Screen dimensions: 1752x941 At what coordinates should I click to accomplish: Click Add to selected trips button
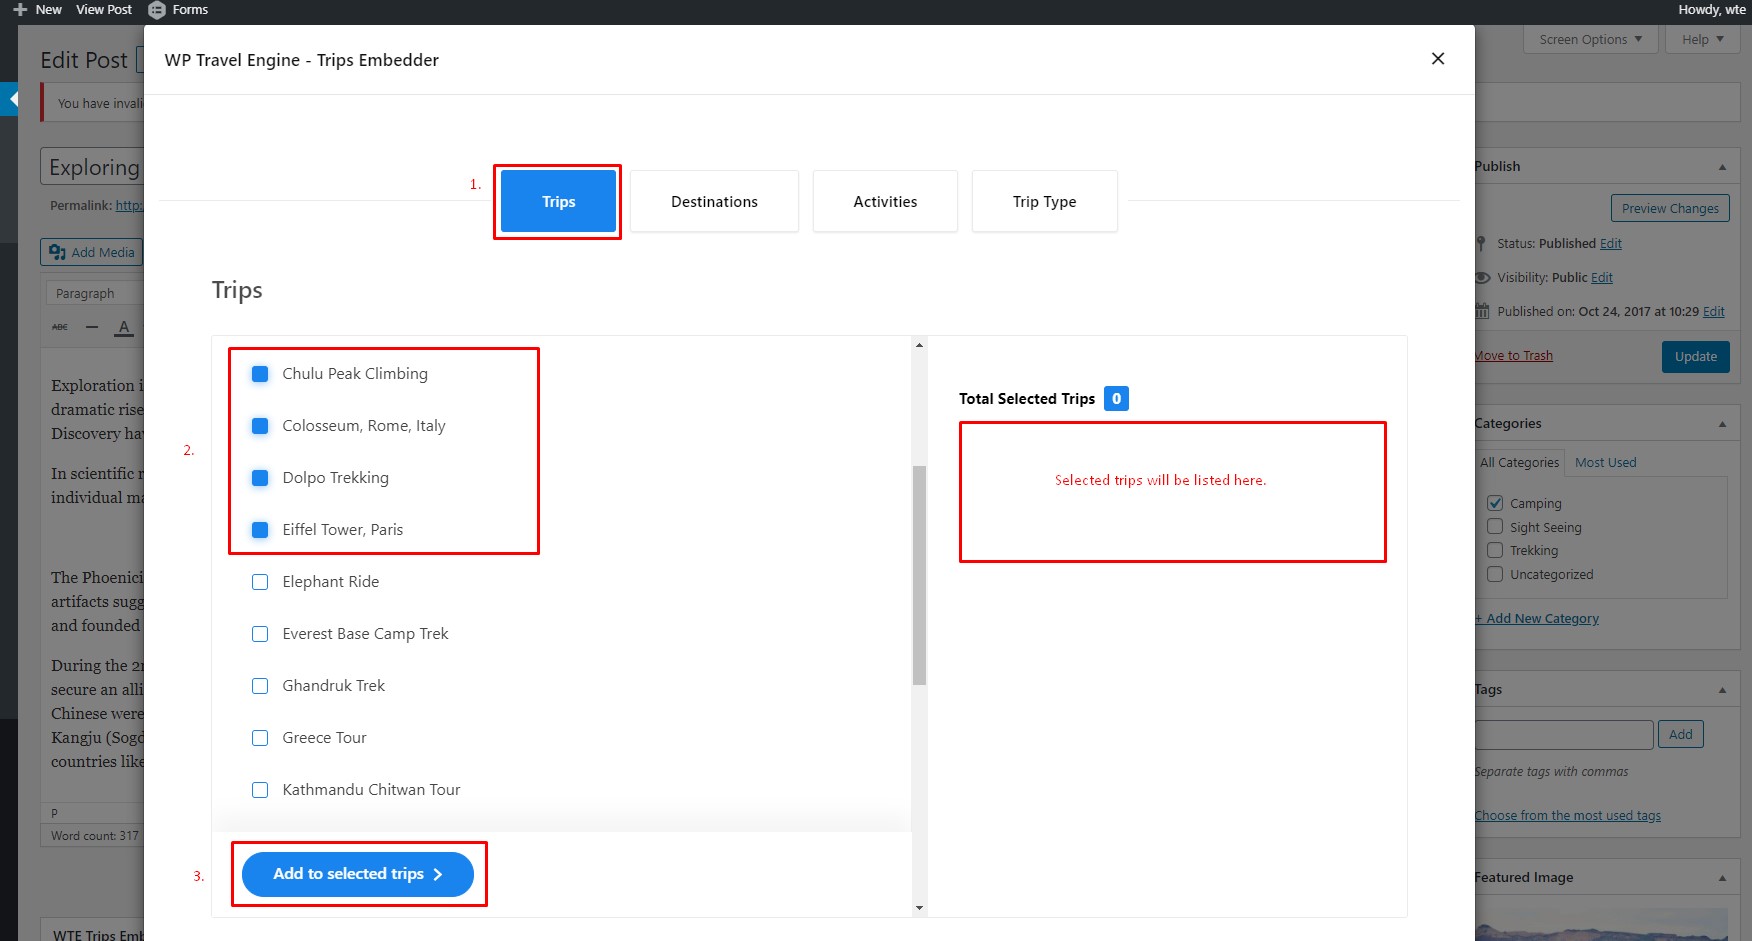pyautogui.click(x=358, y=874)
